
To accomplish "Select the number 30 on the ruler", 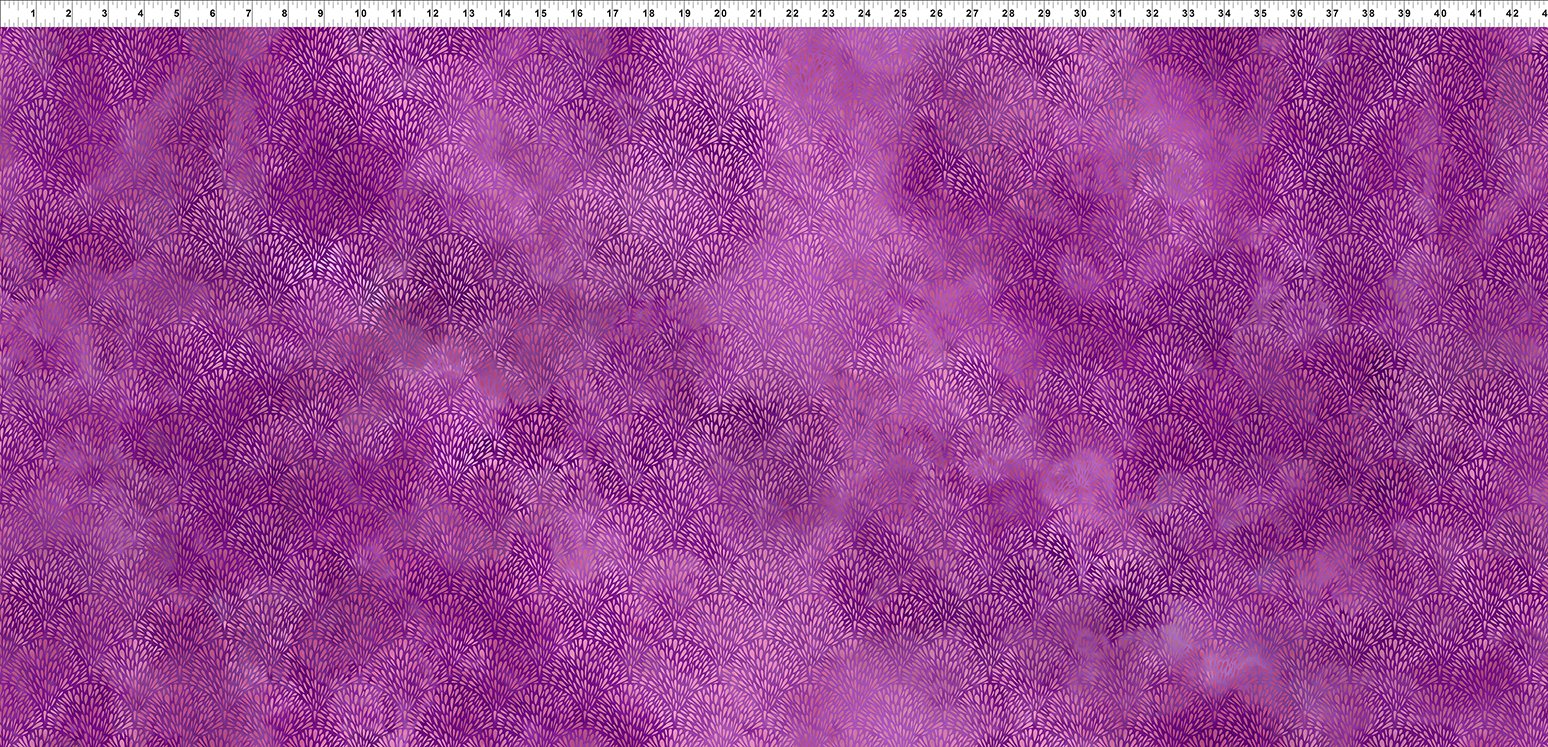I will 1080,14.
